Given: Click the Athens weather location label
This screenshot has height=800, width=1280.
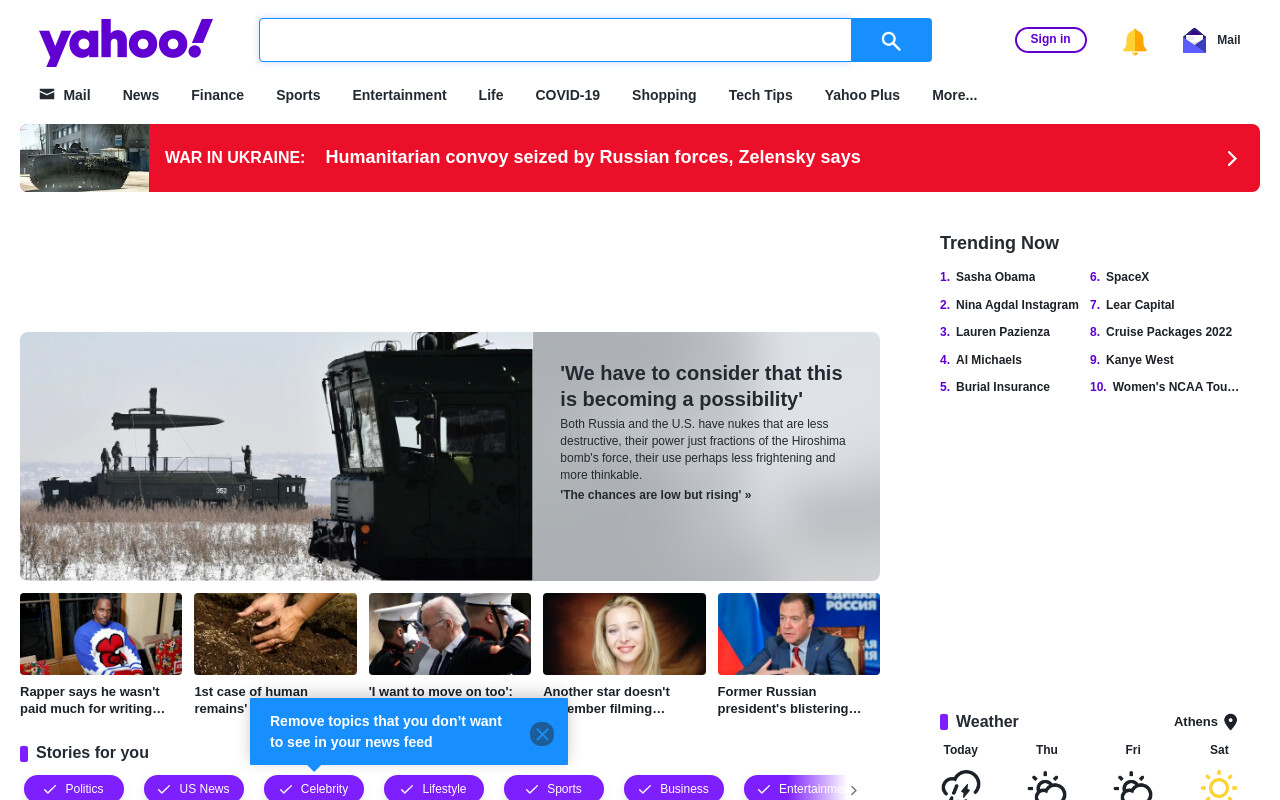Looking at the screenshot, I should pyautogui.click(x=1196, y=722).
